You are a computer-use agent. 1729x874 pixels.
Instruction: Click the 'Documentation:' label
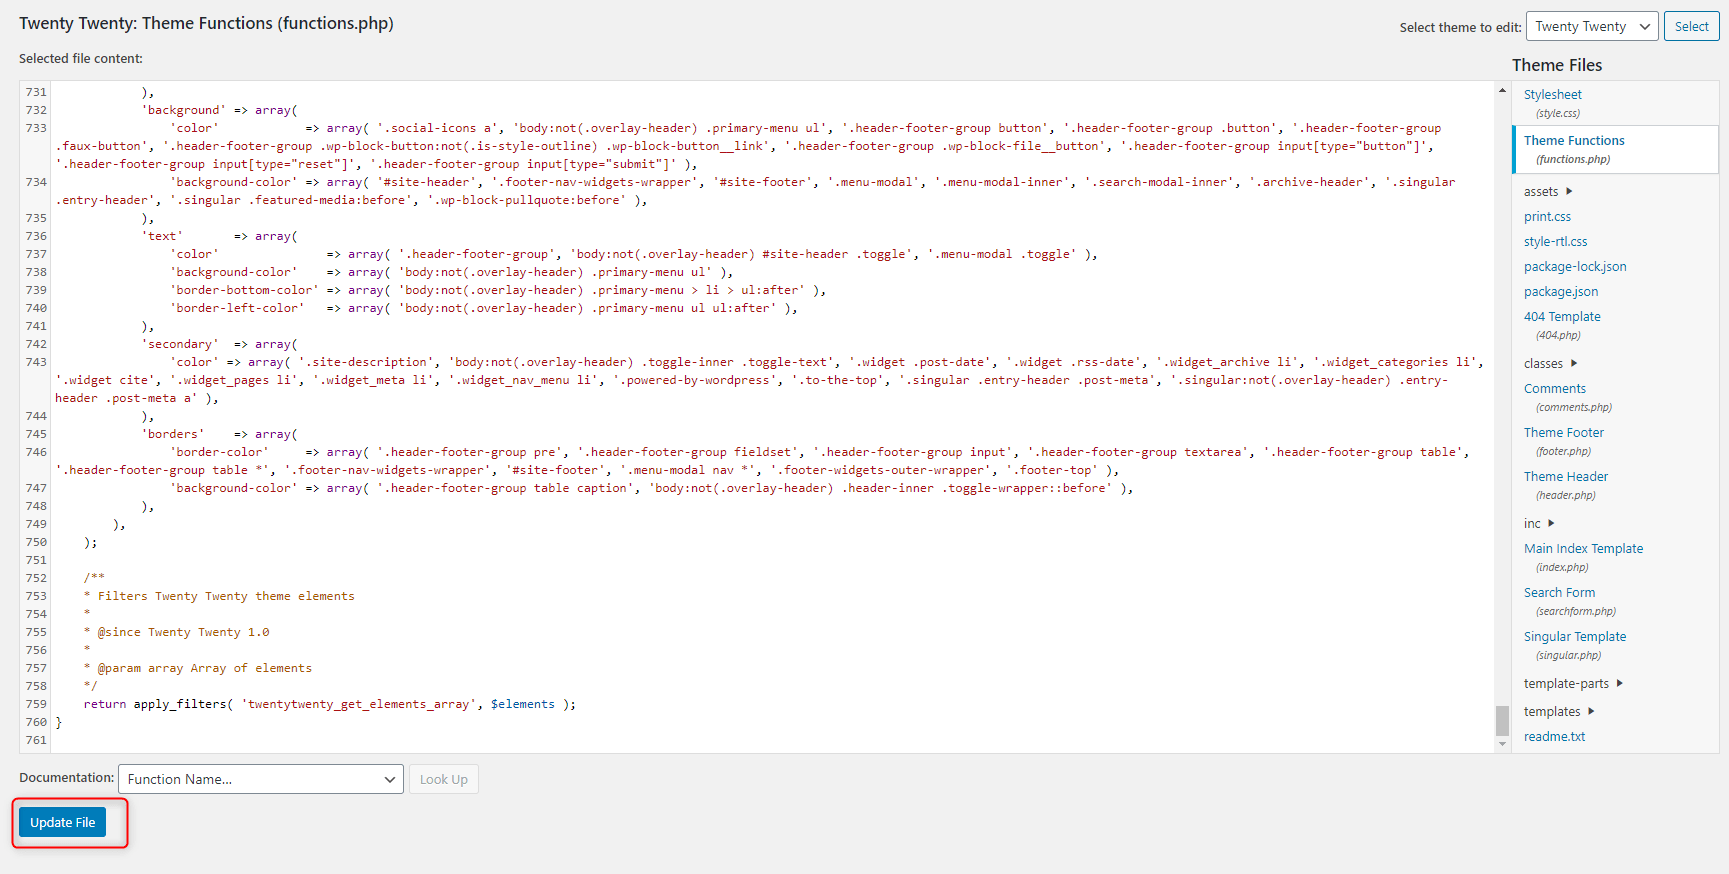pos(66,777)
